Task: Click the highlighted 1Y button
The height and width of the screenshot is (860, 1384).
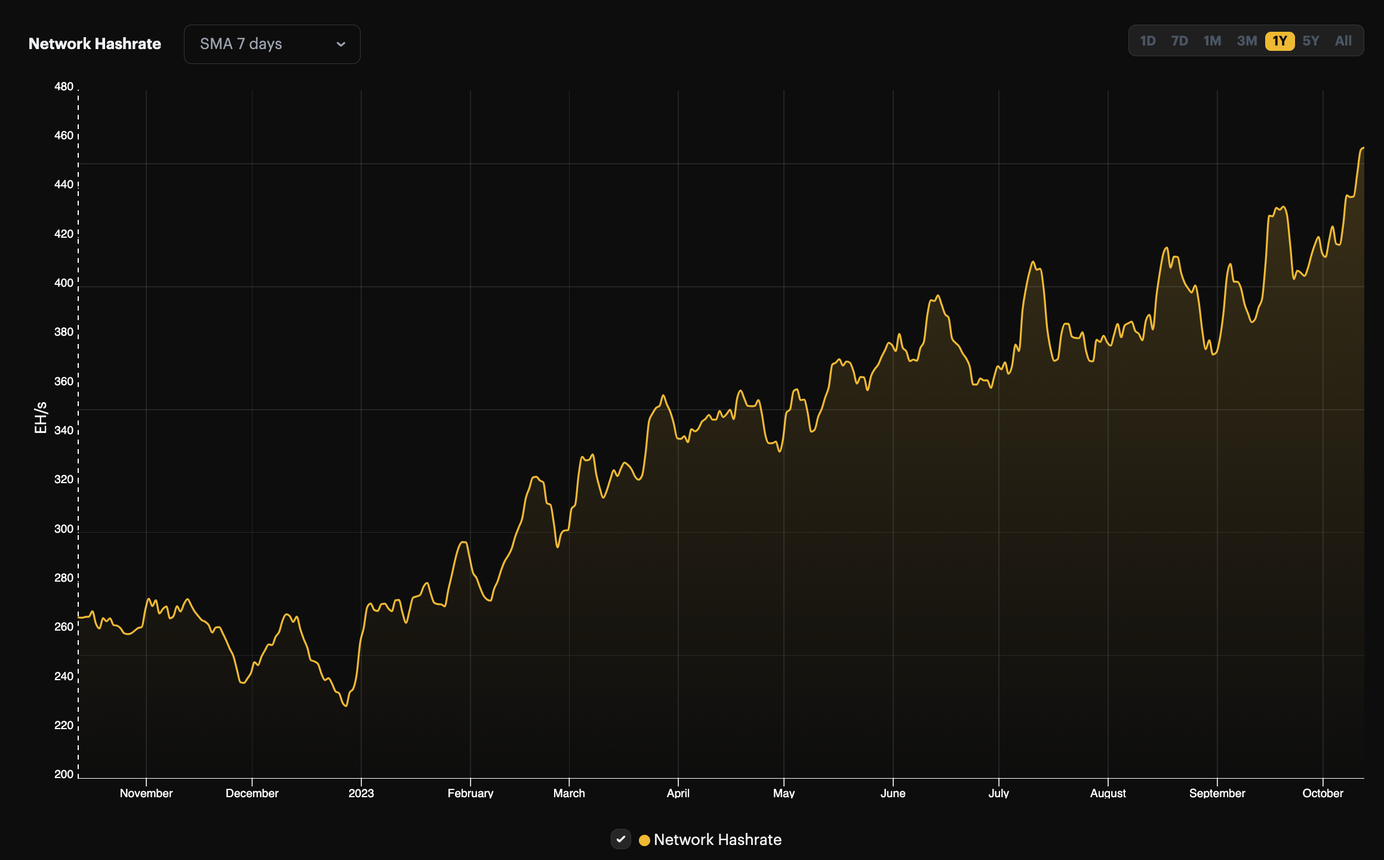Action: click(1279, 41)
